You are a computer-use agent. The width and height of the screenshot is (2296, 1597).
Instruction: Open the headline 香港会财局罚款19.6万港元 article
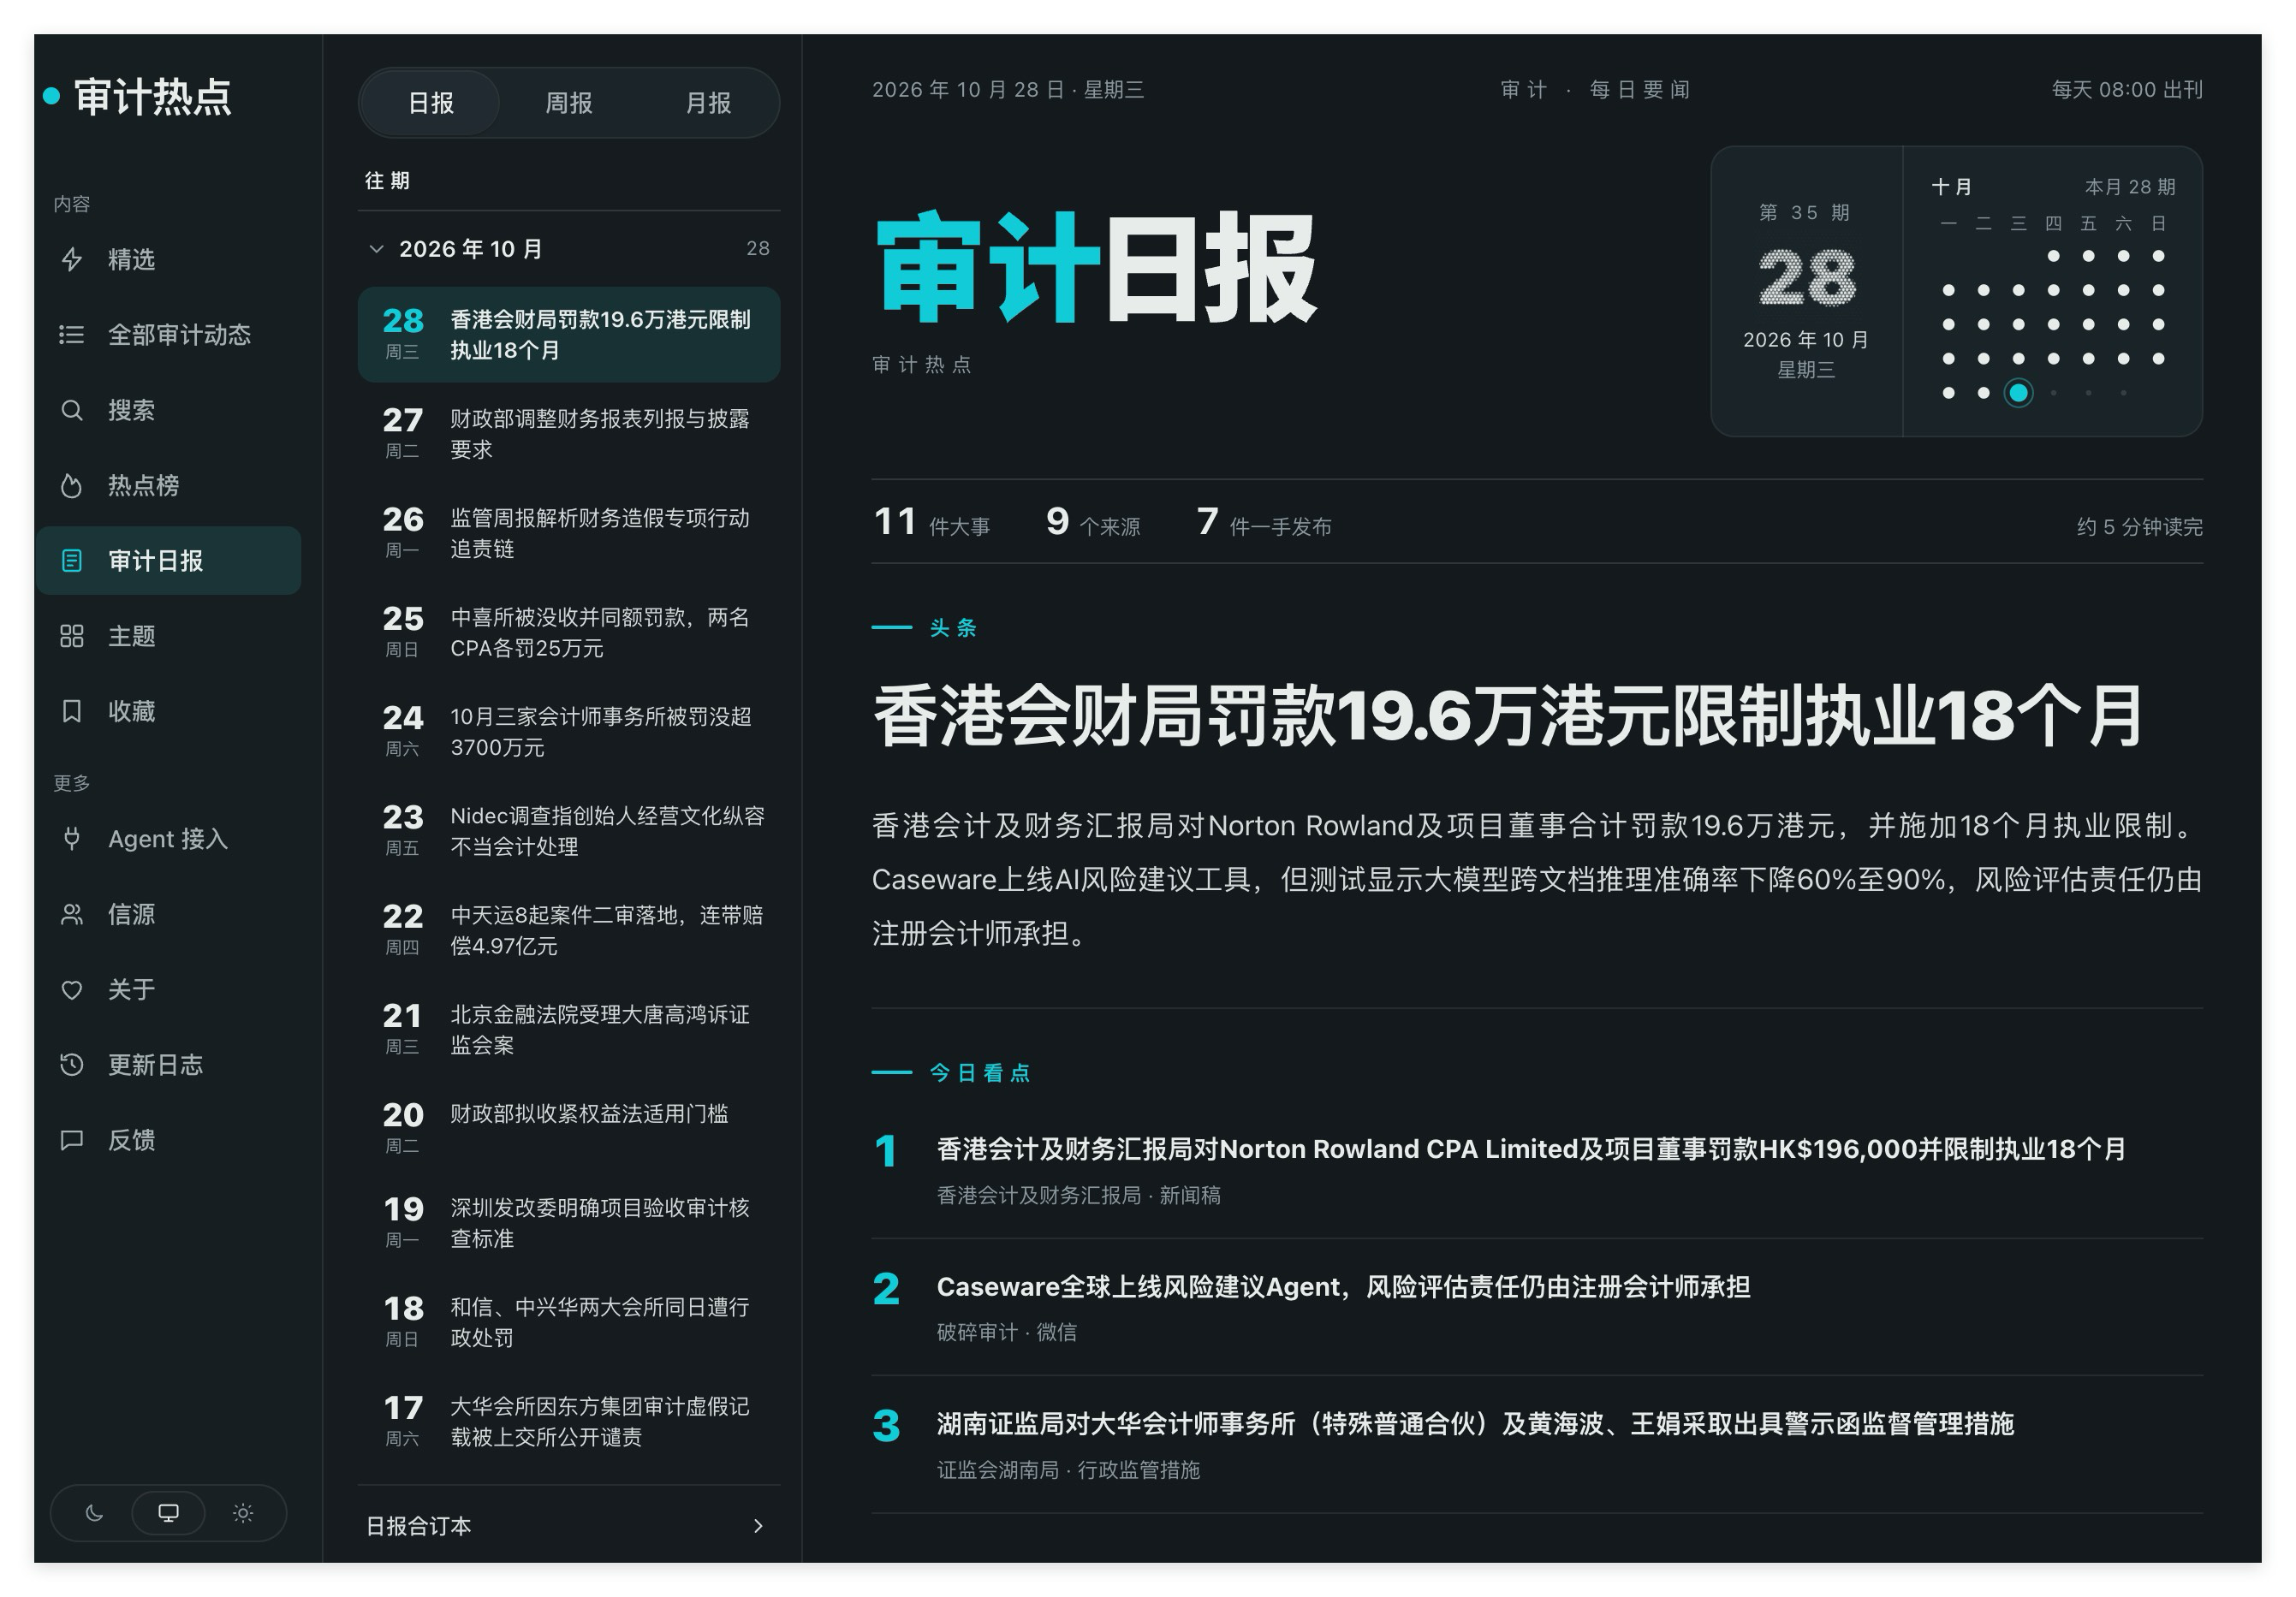1508,716
